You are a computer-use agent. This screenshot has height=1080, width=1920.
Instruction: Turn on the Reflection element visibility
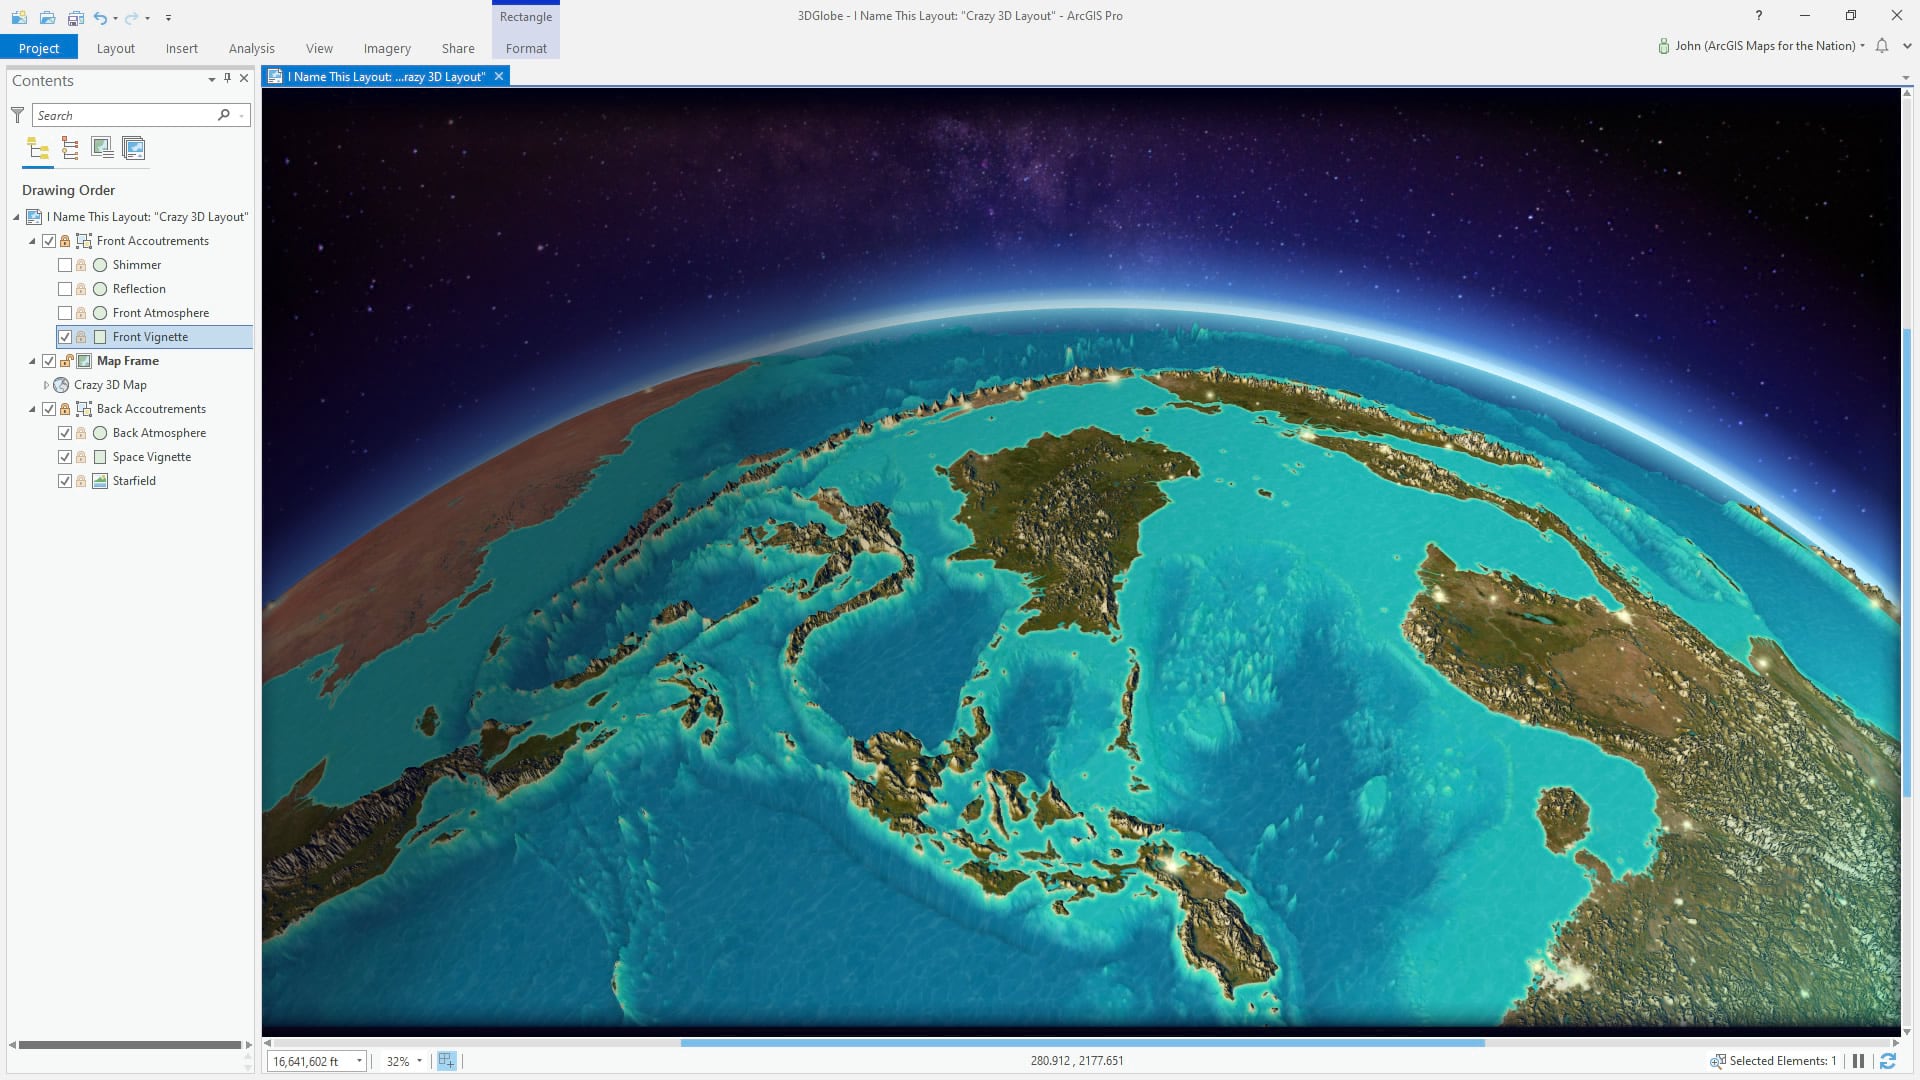(x=65, y=289)
